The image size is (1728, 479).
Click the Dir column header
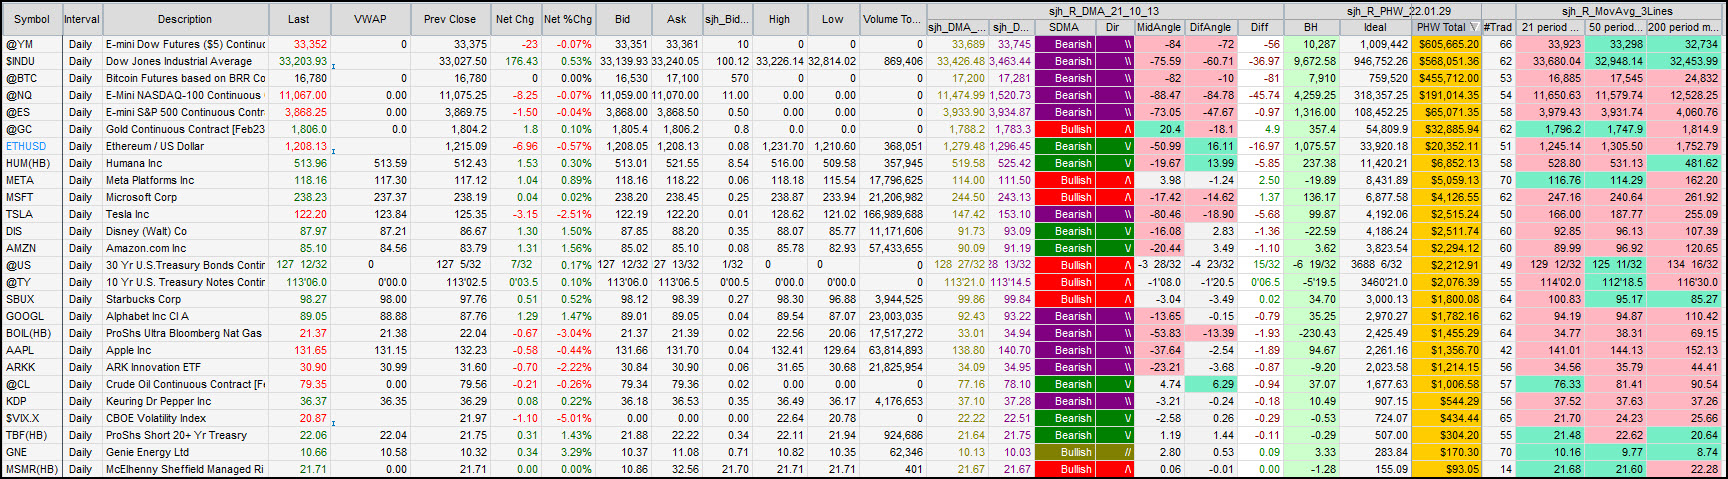pos(1113,27)
